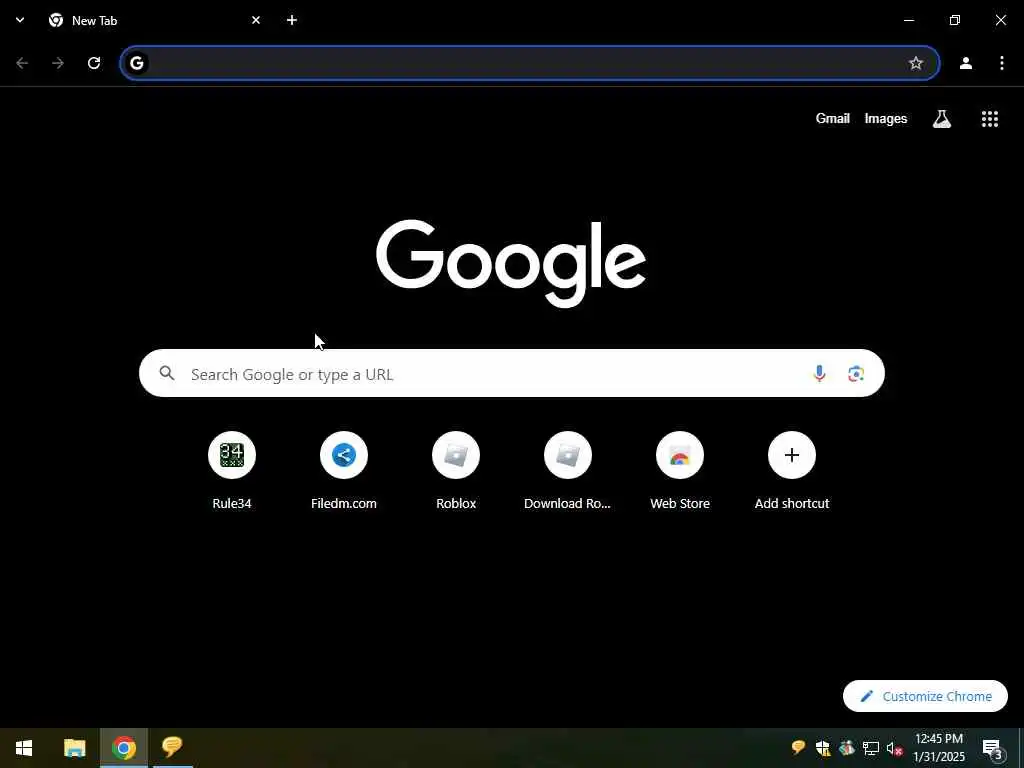Open Customize Chrome panel
This screenshot has height=768, width=1024.
pos(925,696)
